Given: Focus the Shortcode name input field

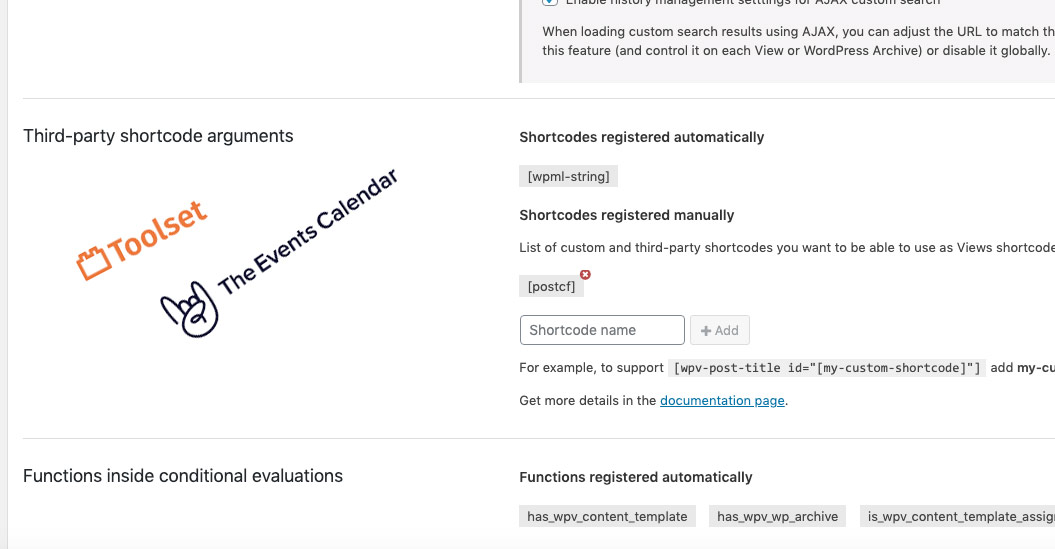Looking at the screenshot, I should pyautogui.click(x=602, y=330).
